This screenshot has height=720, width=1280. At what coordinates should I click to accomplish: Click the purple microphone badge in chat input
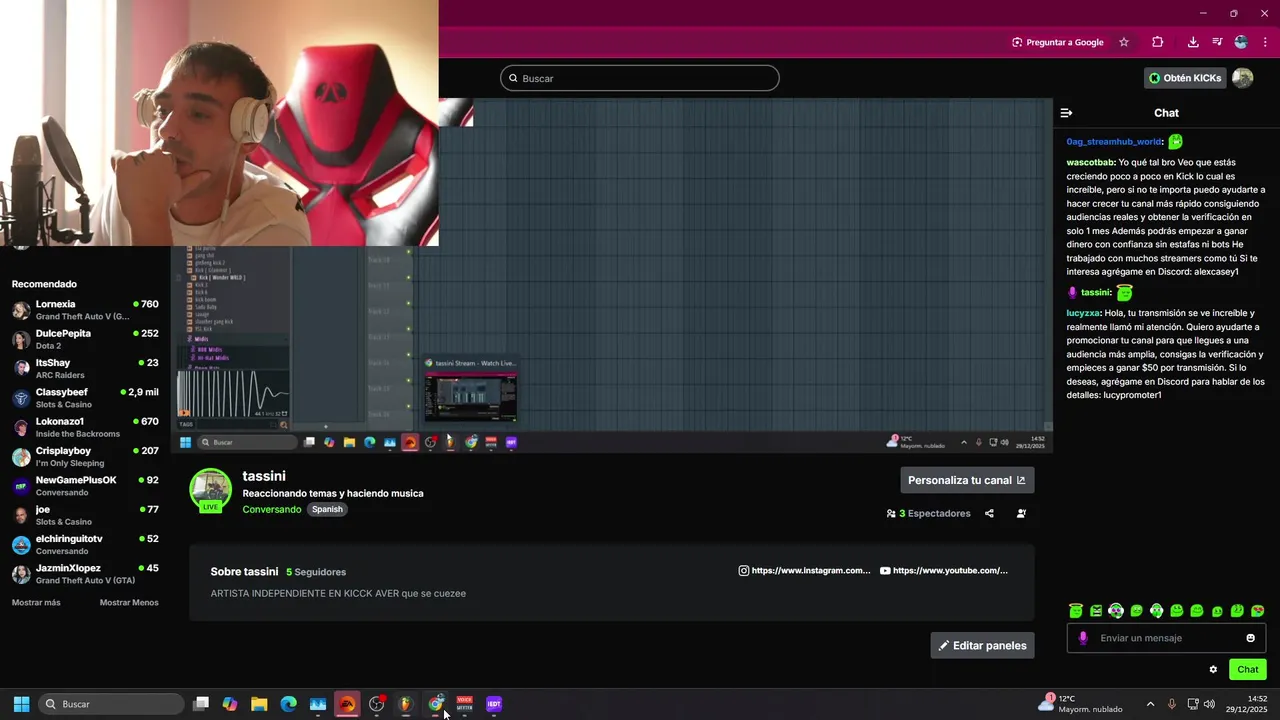point(1083,638)
